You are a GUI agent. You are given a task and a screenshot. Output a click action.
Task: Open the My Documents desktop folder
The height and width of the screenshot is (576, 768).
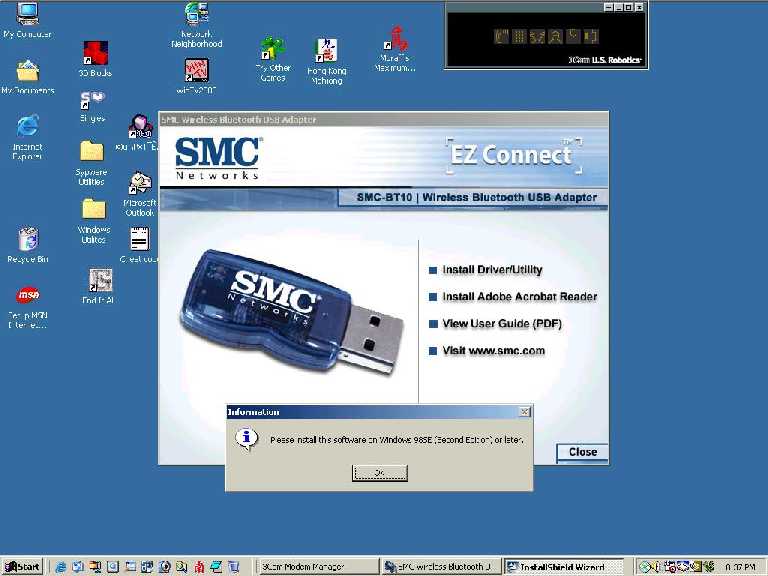pos(27,76)
